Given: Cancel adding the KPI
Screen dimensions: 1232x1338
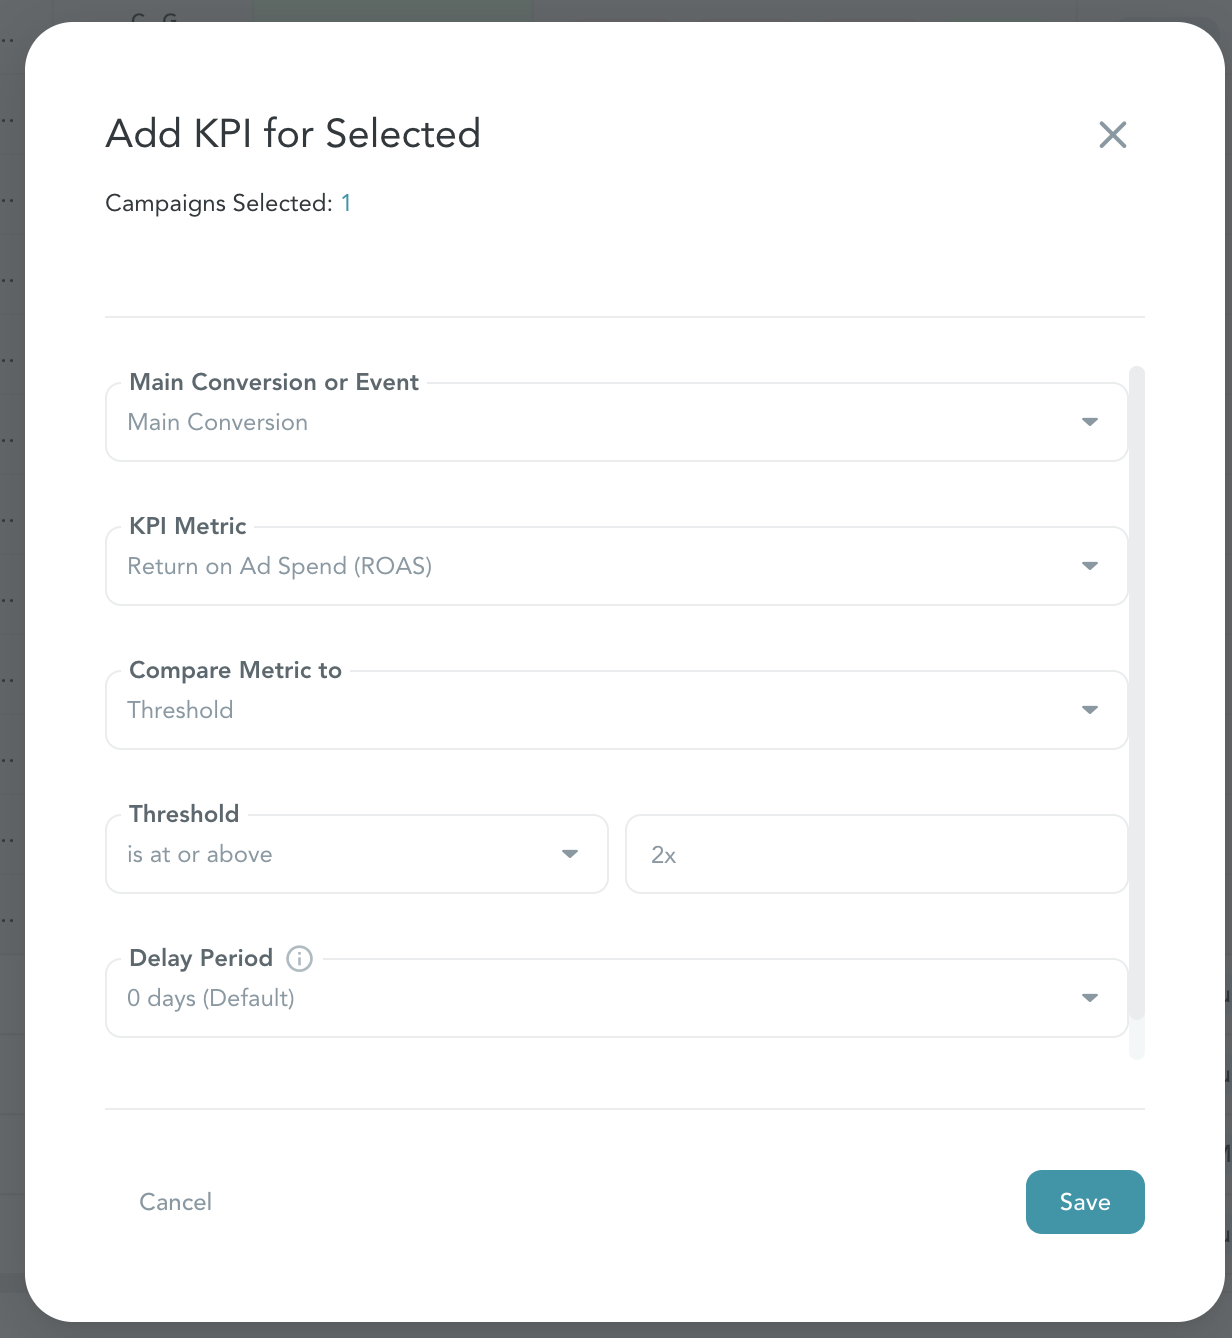Looking at the screenshot, I should click(x=175, y=1202).
